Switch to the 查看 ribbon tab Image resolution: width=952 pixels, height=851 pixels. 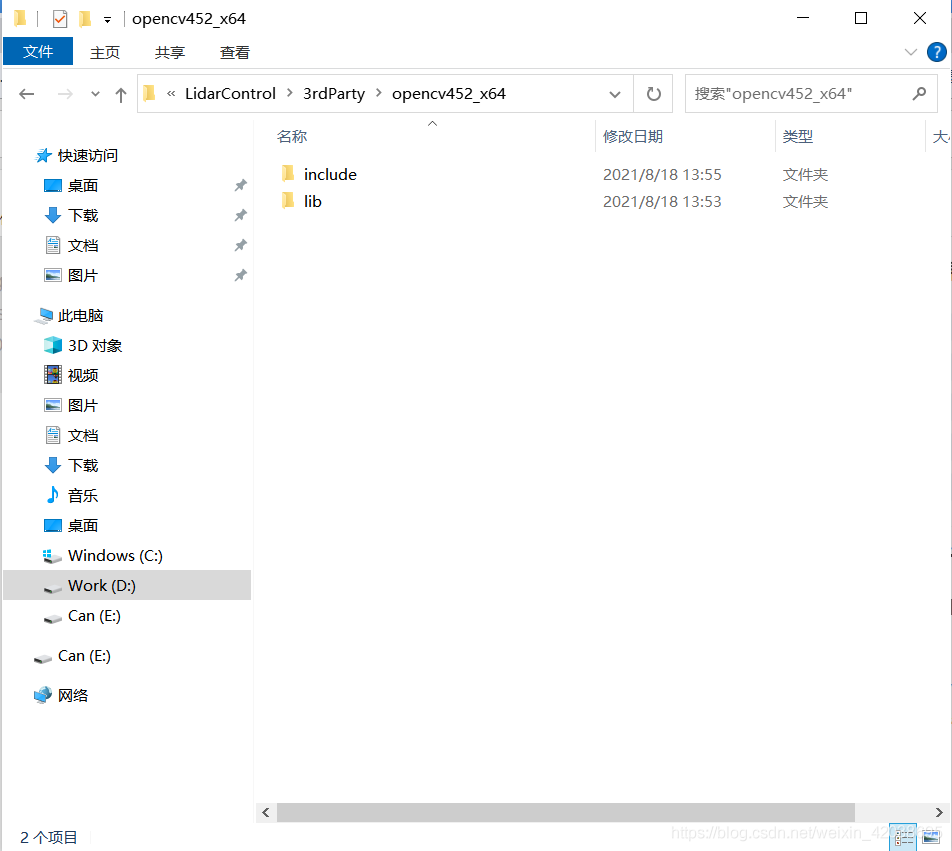pyautogui.click(x=234, y=53)
